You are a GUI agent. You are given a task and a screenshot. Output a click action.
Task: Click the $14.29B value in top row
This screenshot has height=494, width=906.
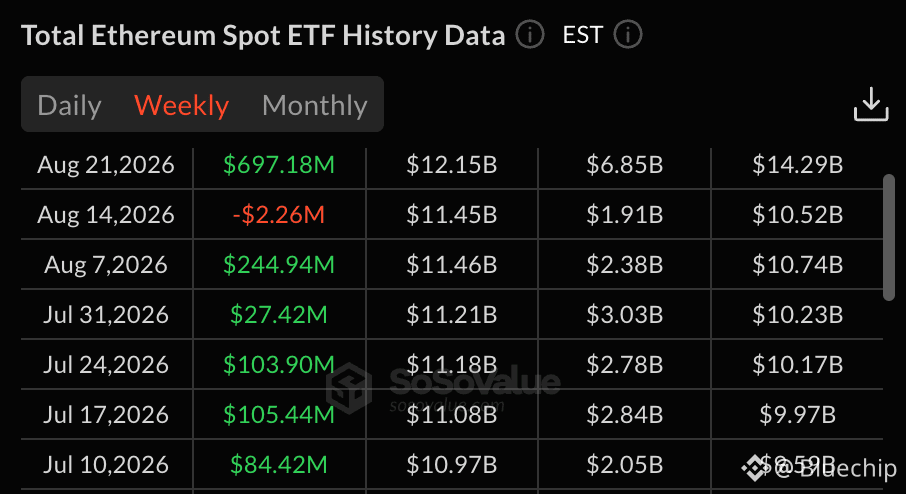pos(797,165)
